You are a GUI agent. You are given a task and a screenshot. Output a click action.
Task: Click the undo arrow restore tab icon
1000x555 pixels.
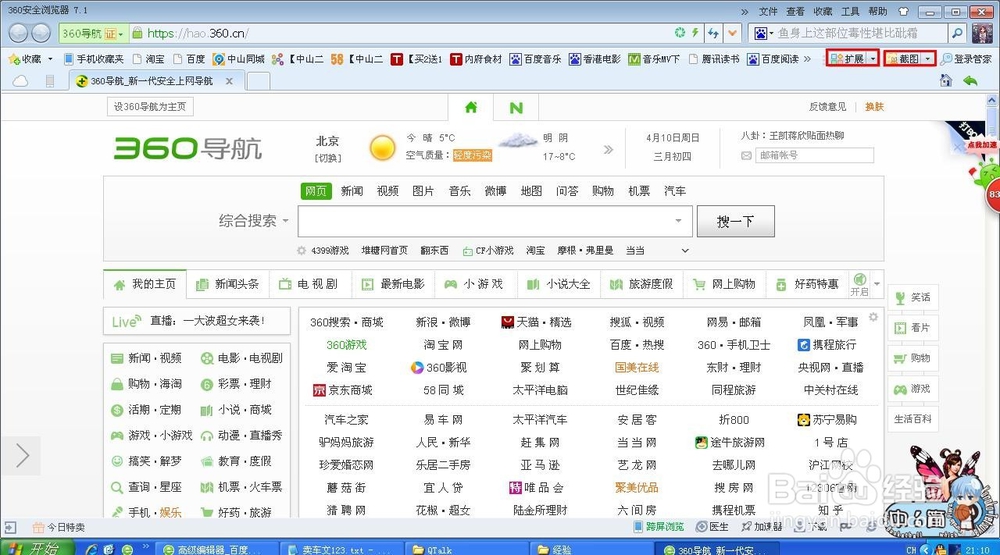coord(970,81)
